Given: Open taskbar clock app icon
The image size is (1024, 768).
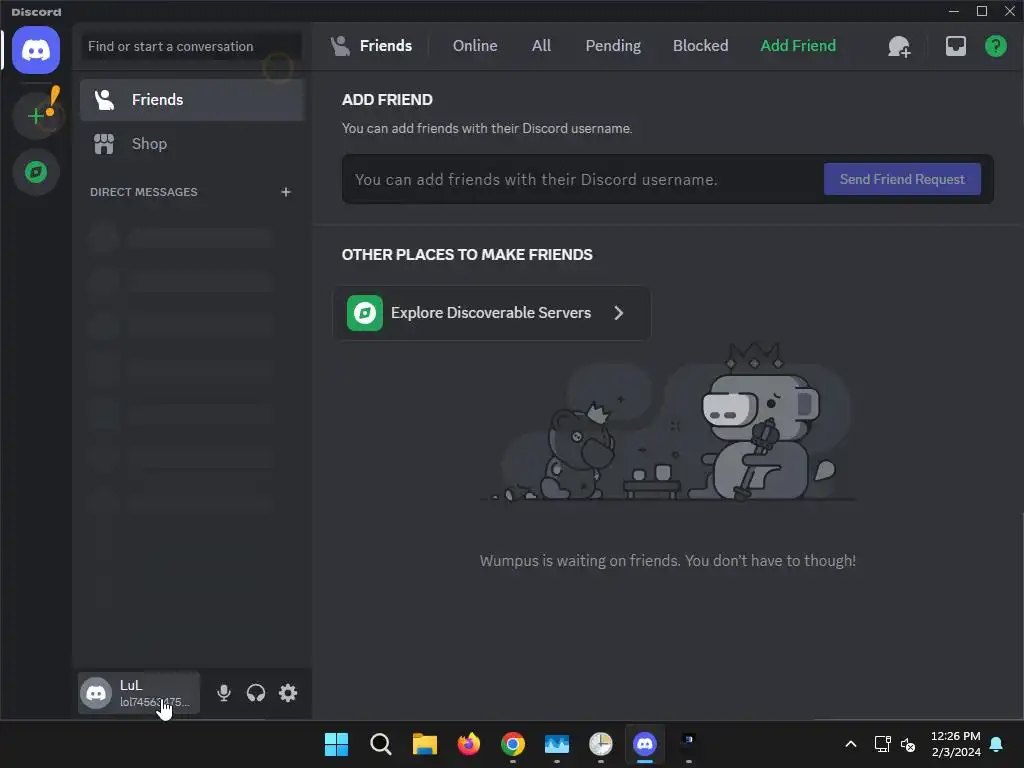Looking at the screenshot, I should [600, 744].
